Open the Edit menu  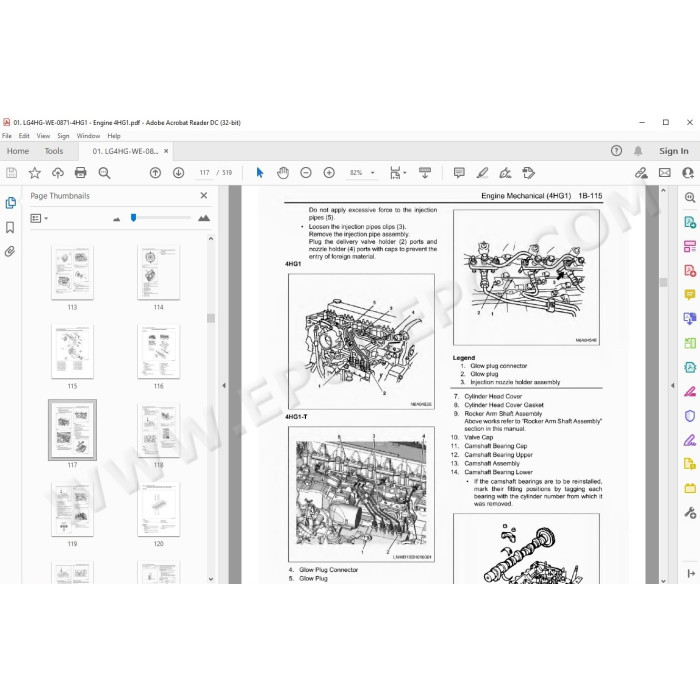click(x=24, y=136)
